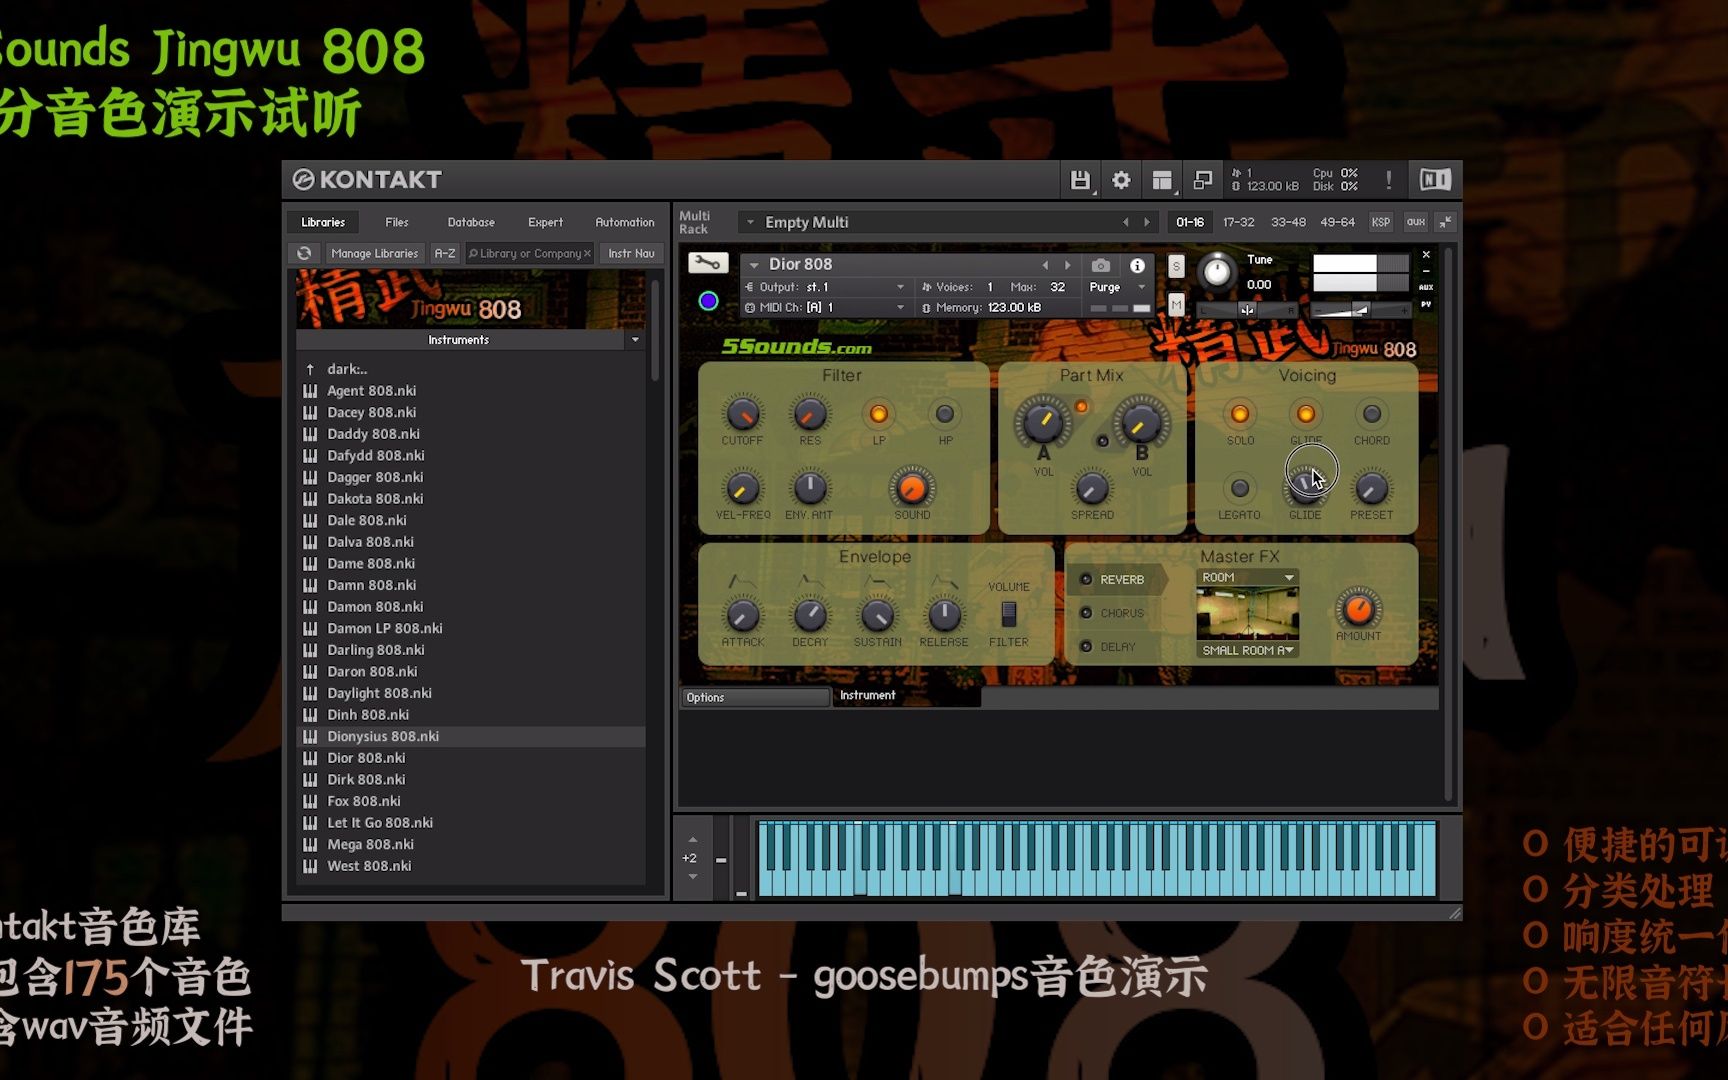
Task: Toggle the LEGATO button
Action: (x=1240, y=488)
